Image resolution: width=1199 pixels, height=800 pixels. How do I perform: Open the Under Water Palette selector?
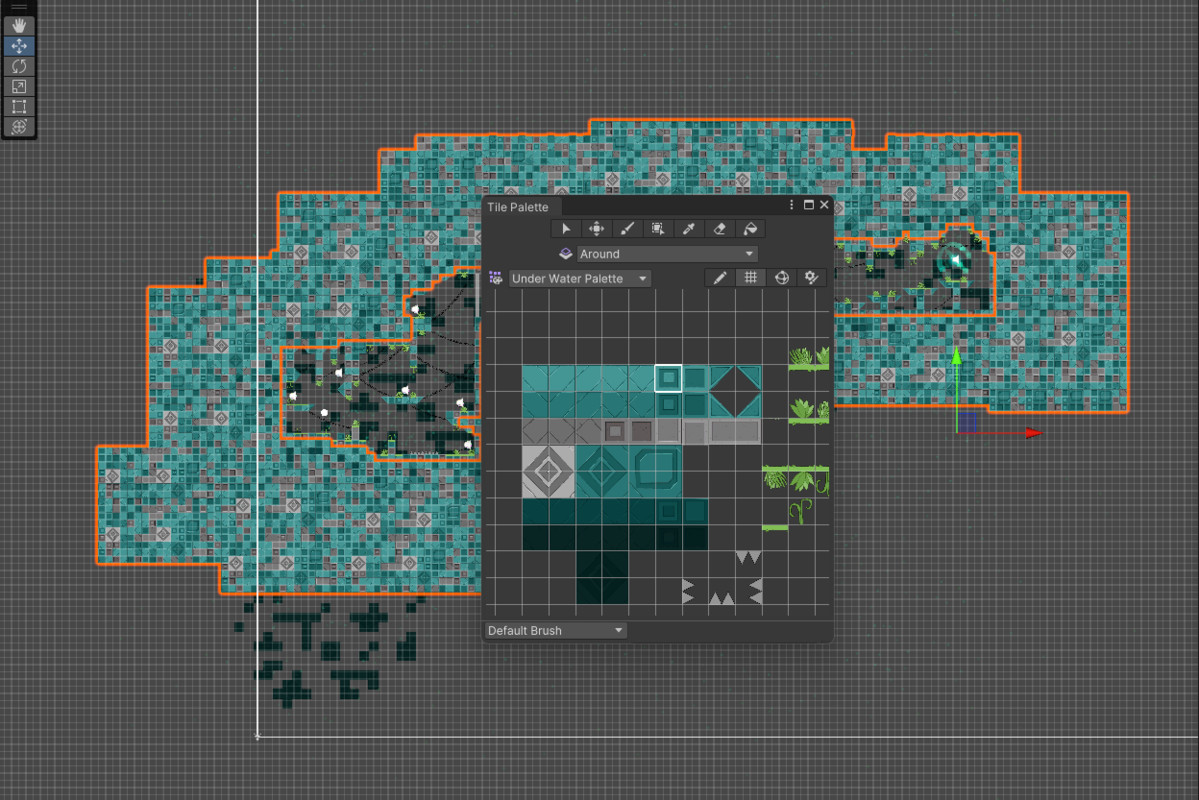(x=578, y=277)
